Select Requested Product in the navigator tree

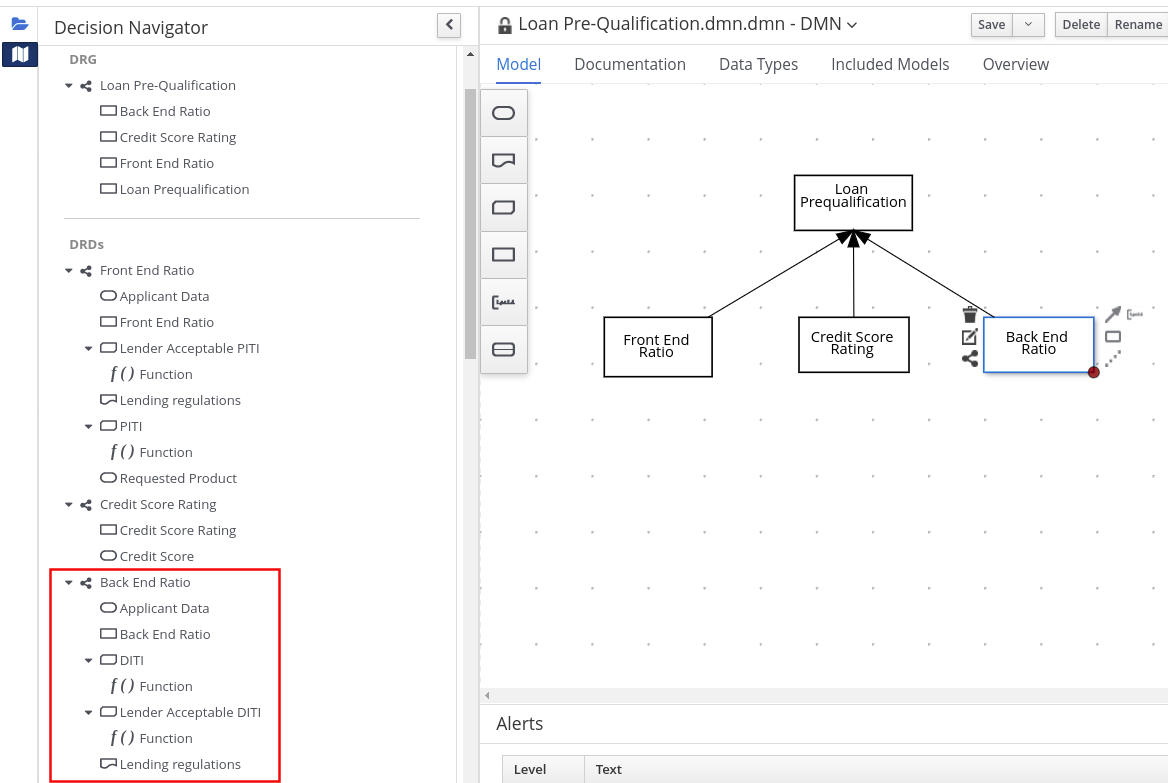click(x=177, y=478)
